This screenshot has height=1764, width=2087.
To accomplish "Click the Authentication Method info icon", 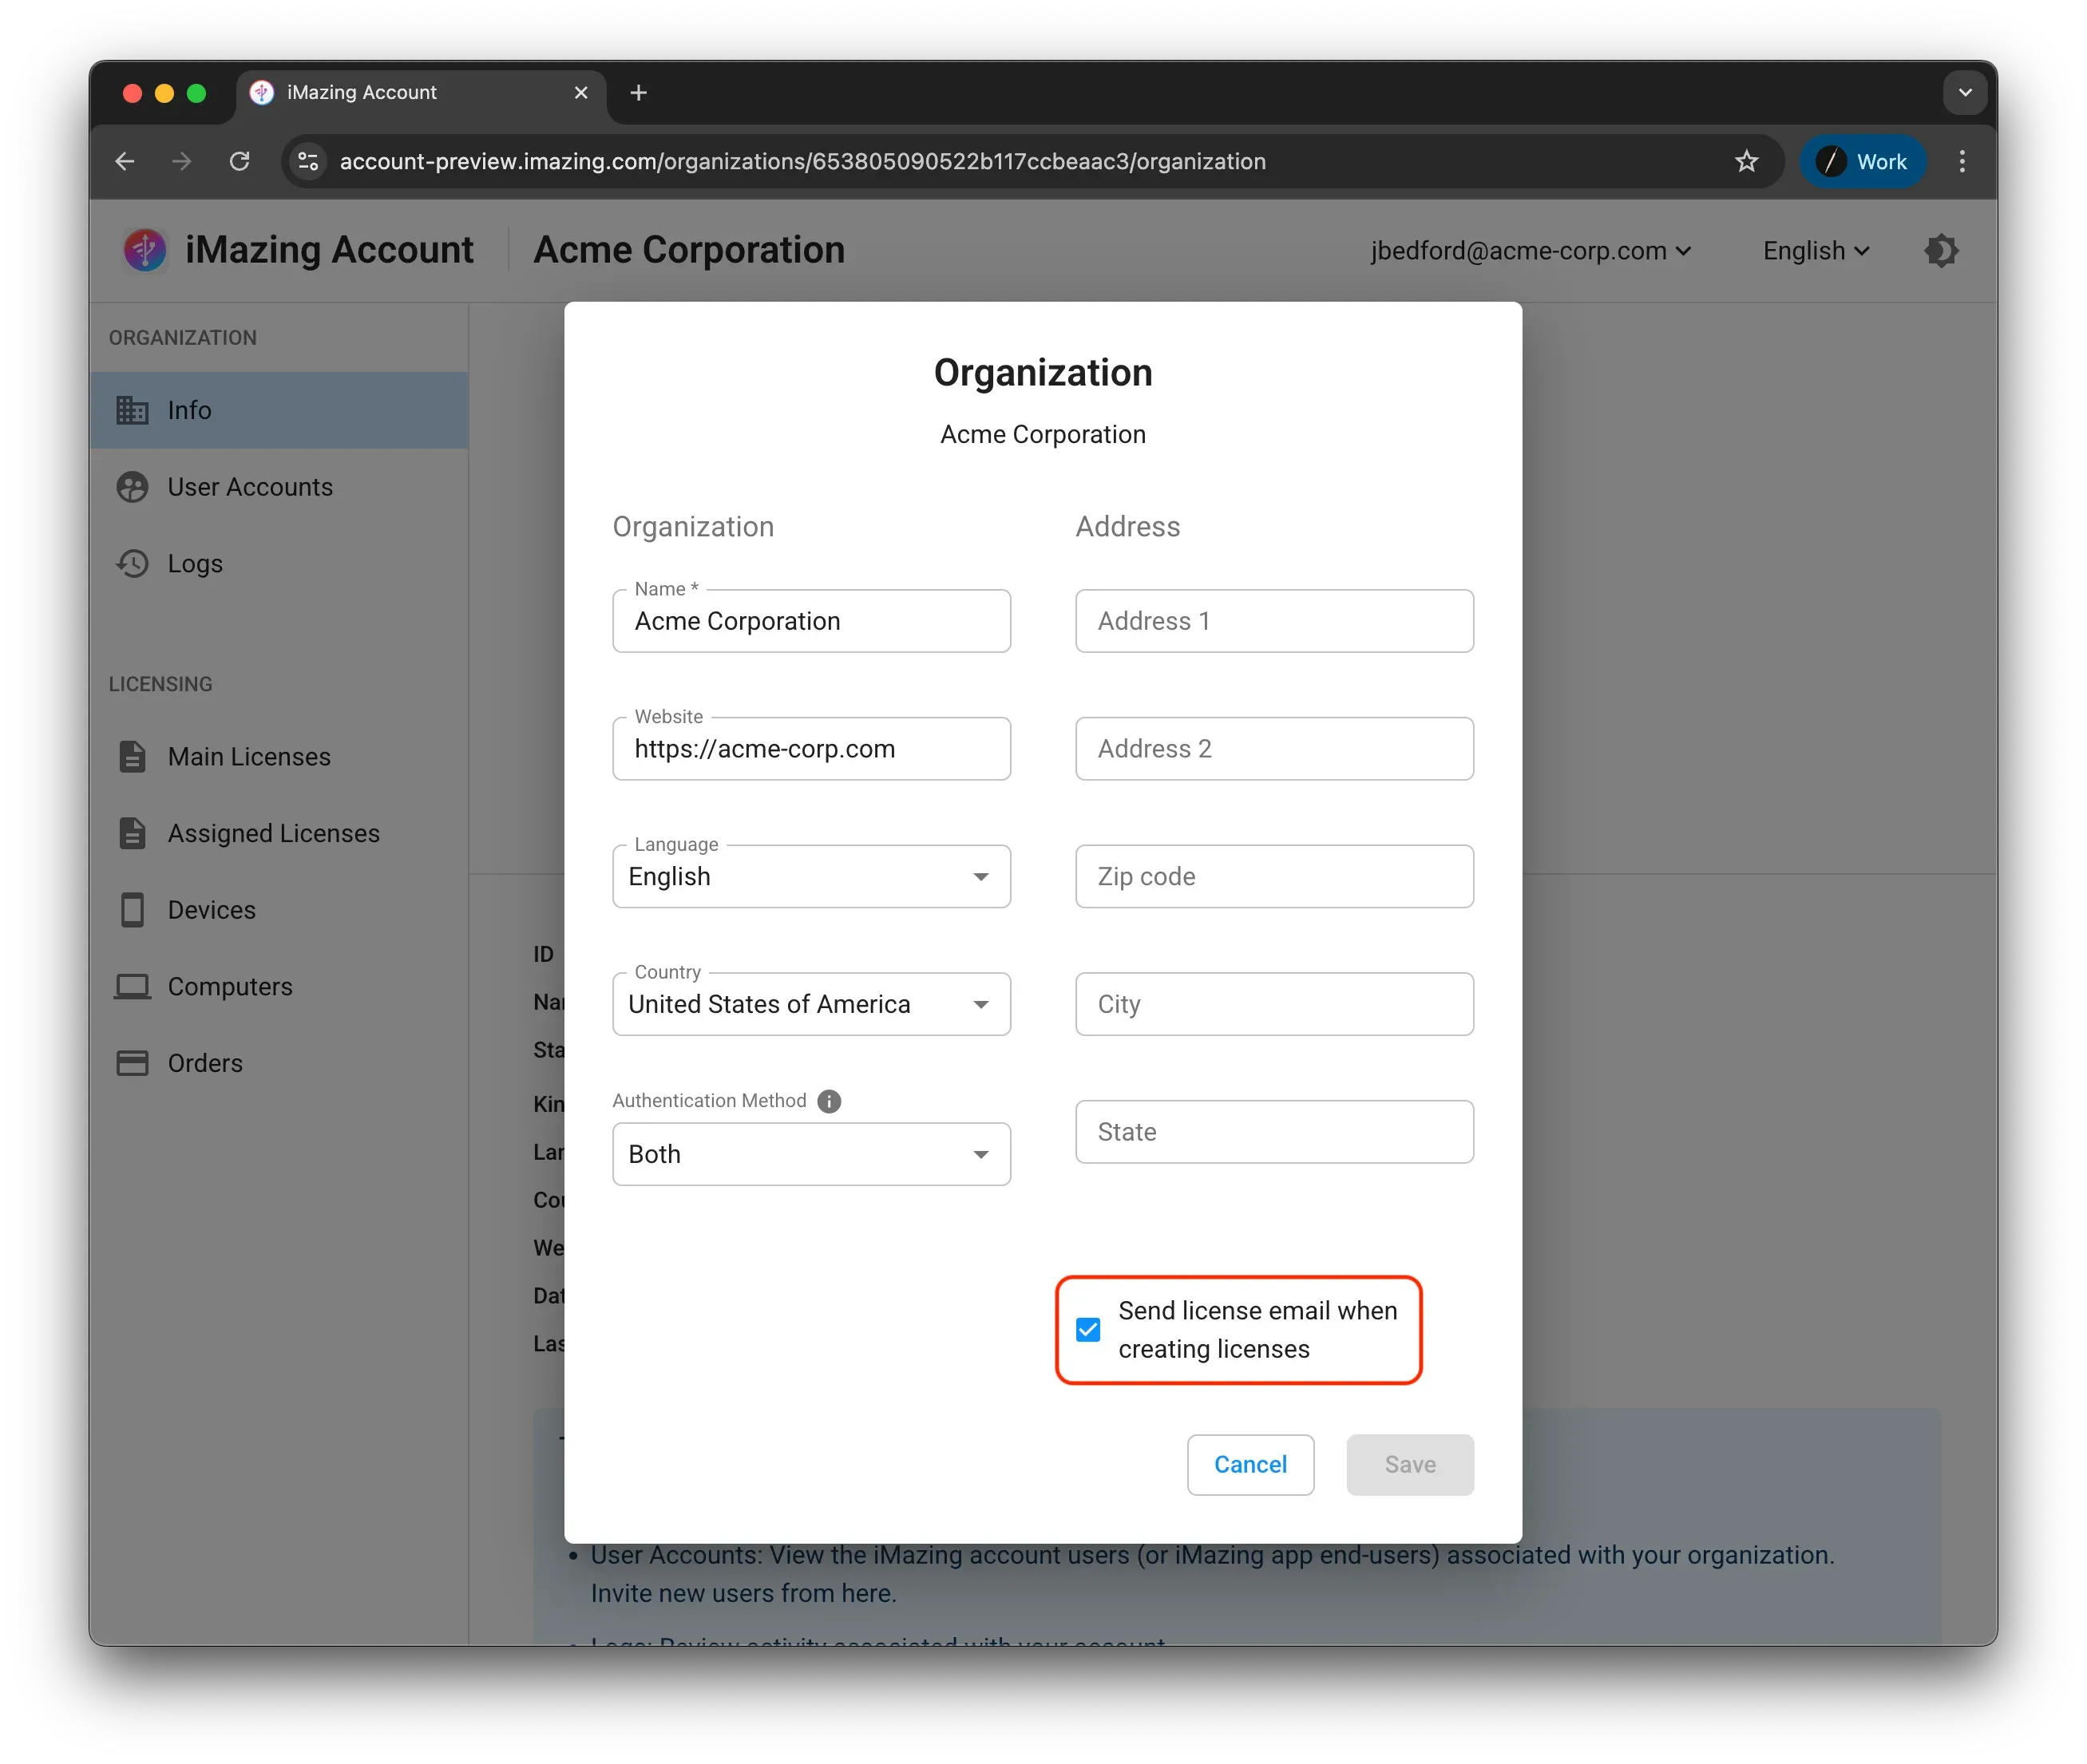I will [829, 1101].
